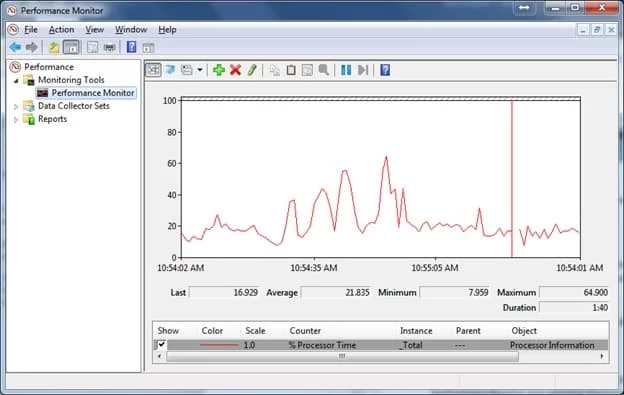Click the Performance Monitor title bar icon
The width and height of the screenshot is (624, 395).
point(12,10)
